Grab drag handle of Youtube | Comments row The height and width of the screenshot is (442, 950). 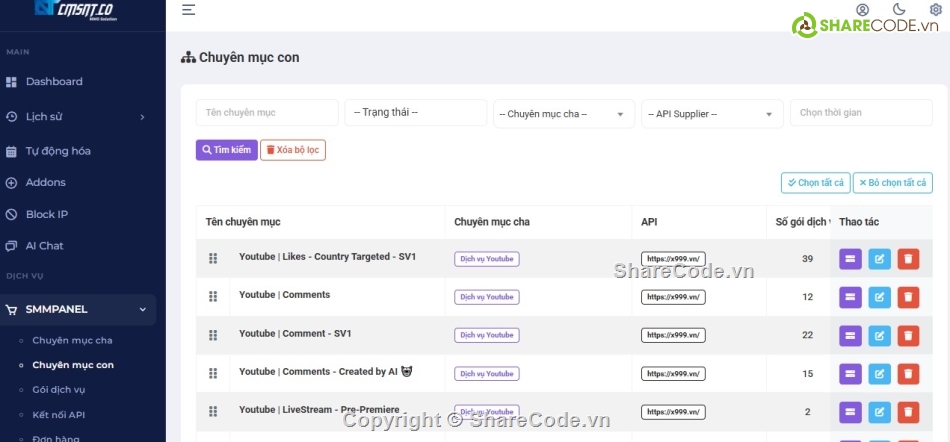click(213, 297)
